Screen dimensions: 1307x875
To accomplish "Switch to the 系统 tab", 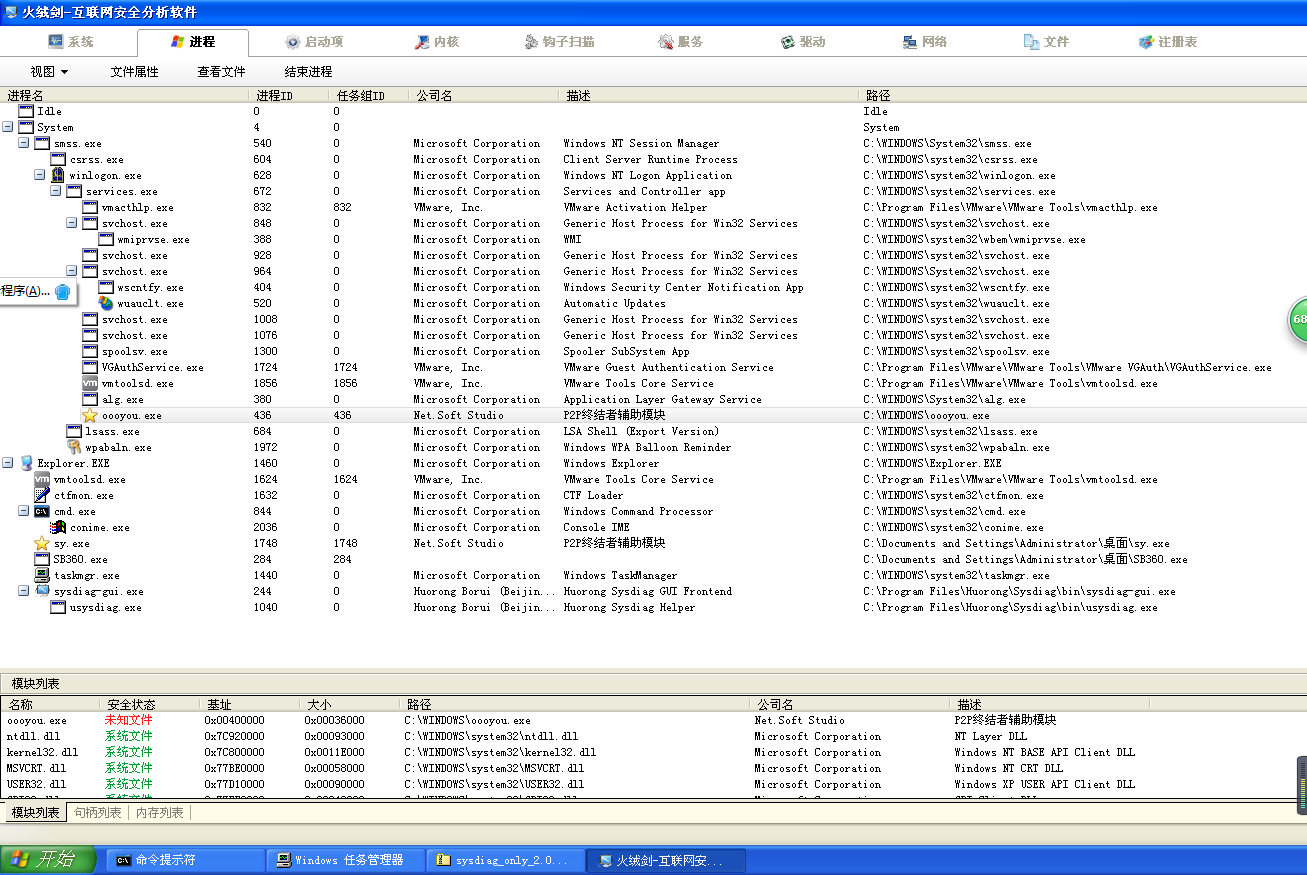I will [70, 42].
